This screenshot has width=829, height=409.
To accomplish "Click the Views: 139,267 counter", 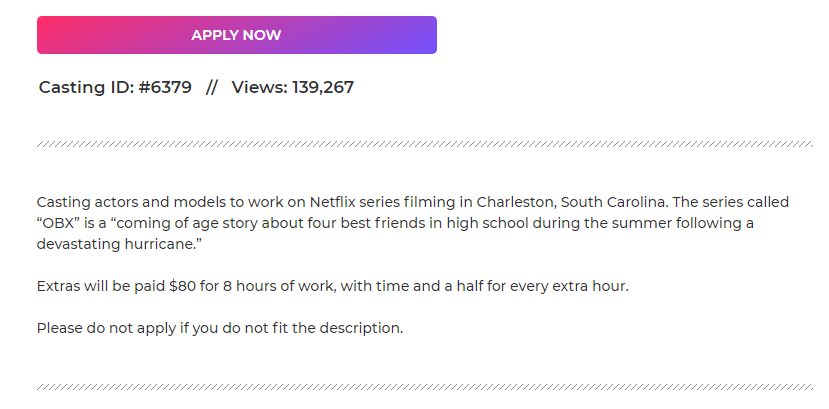I will (x=292, y=87).
